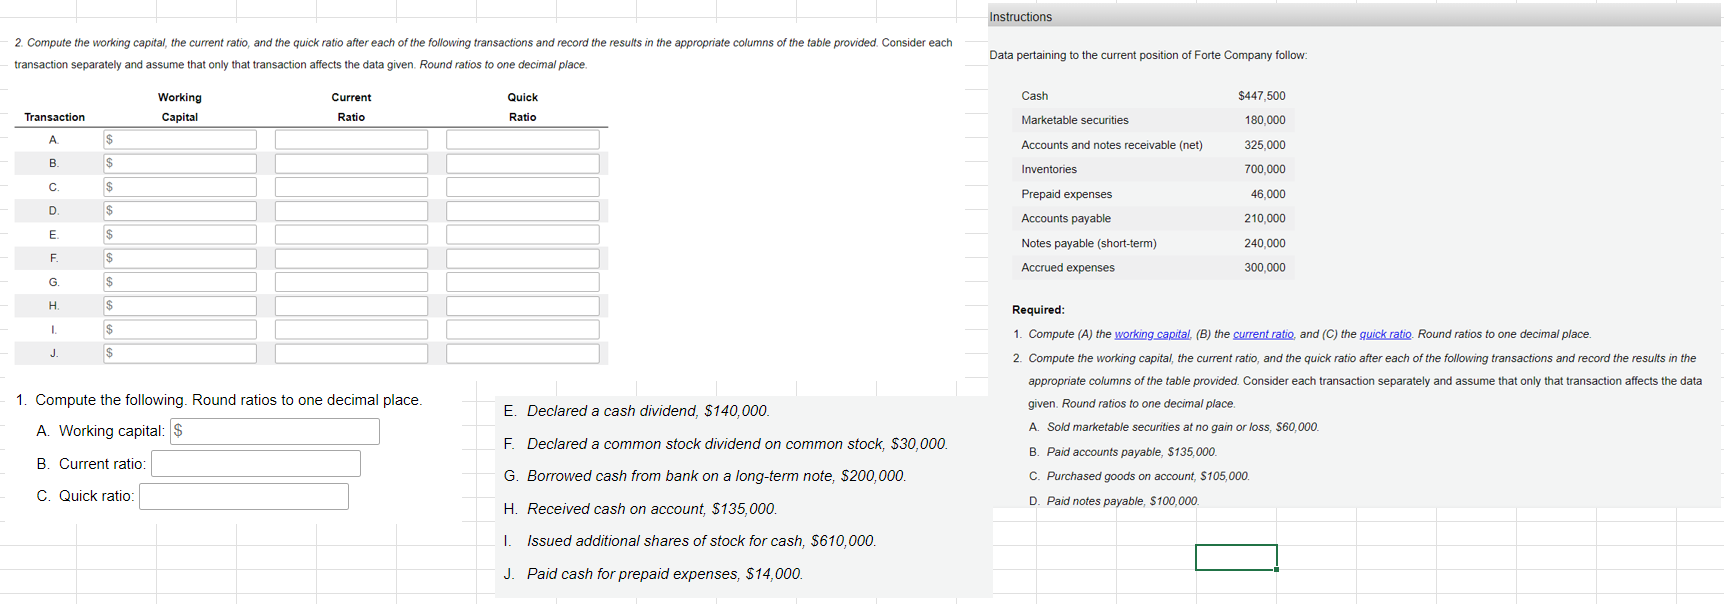Image resolution: width=1724 pixels, height=604 pixels.
Task: Click the Quick ratio answer input field
Action: [243, 496]
